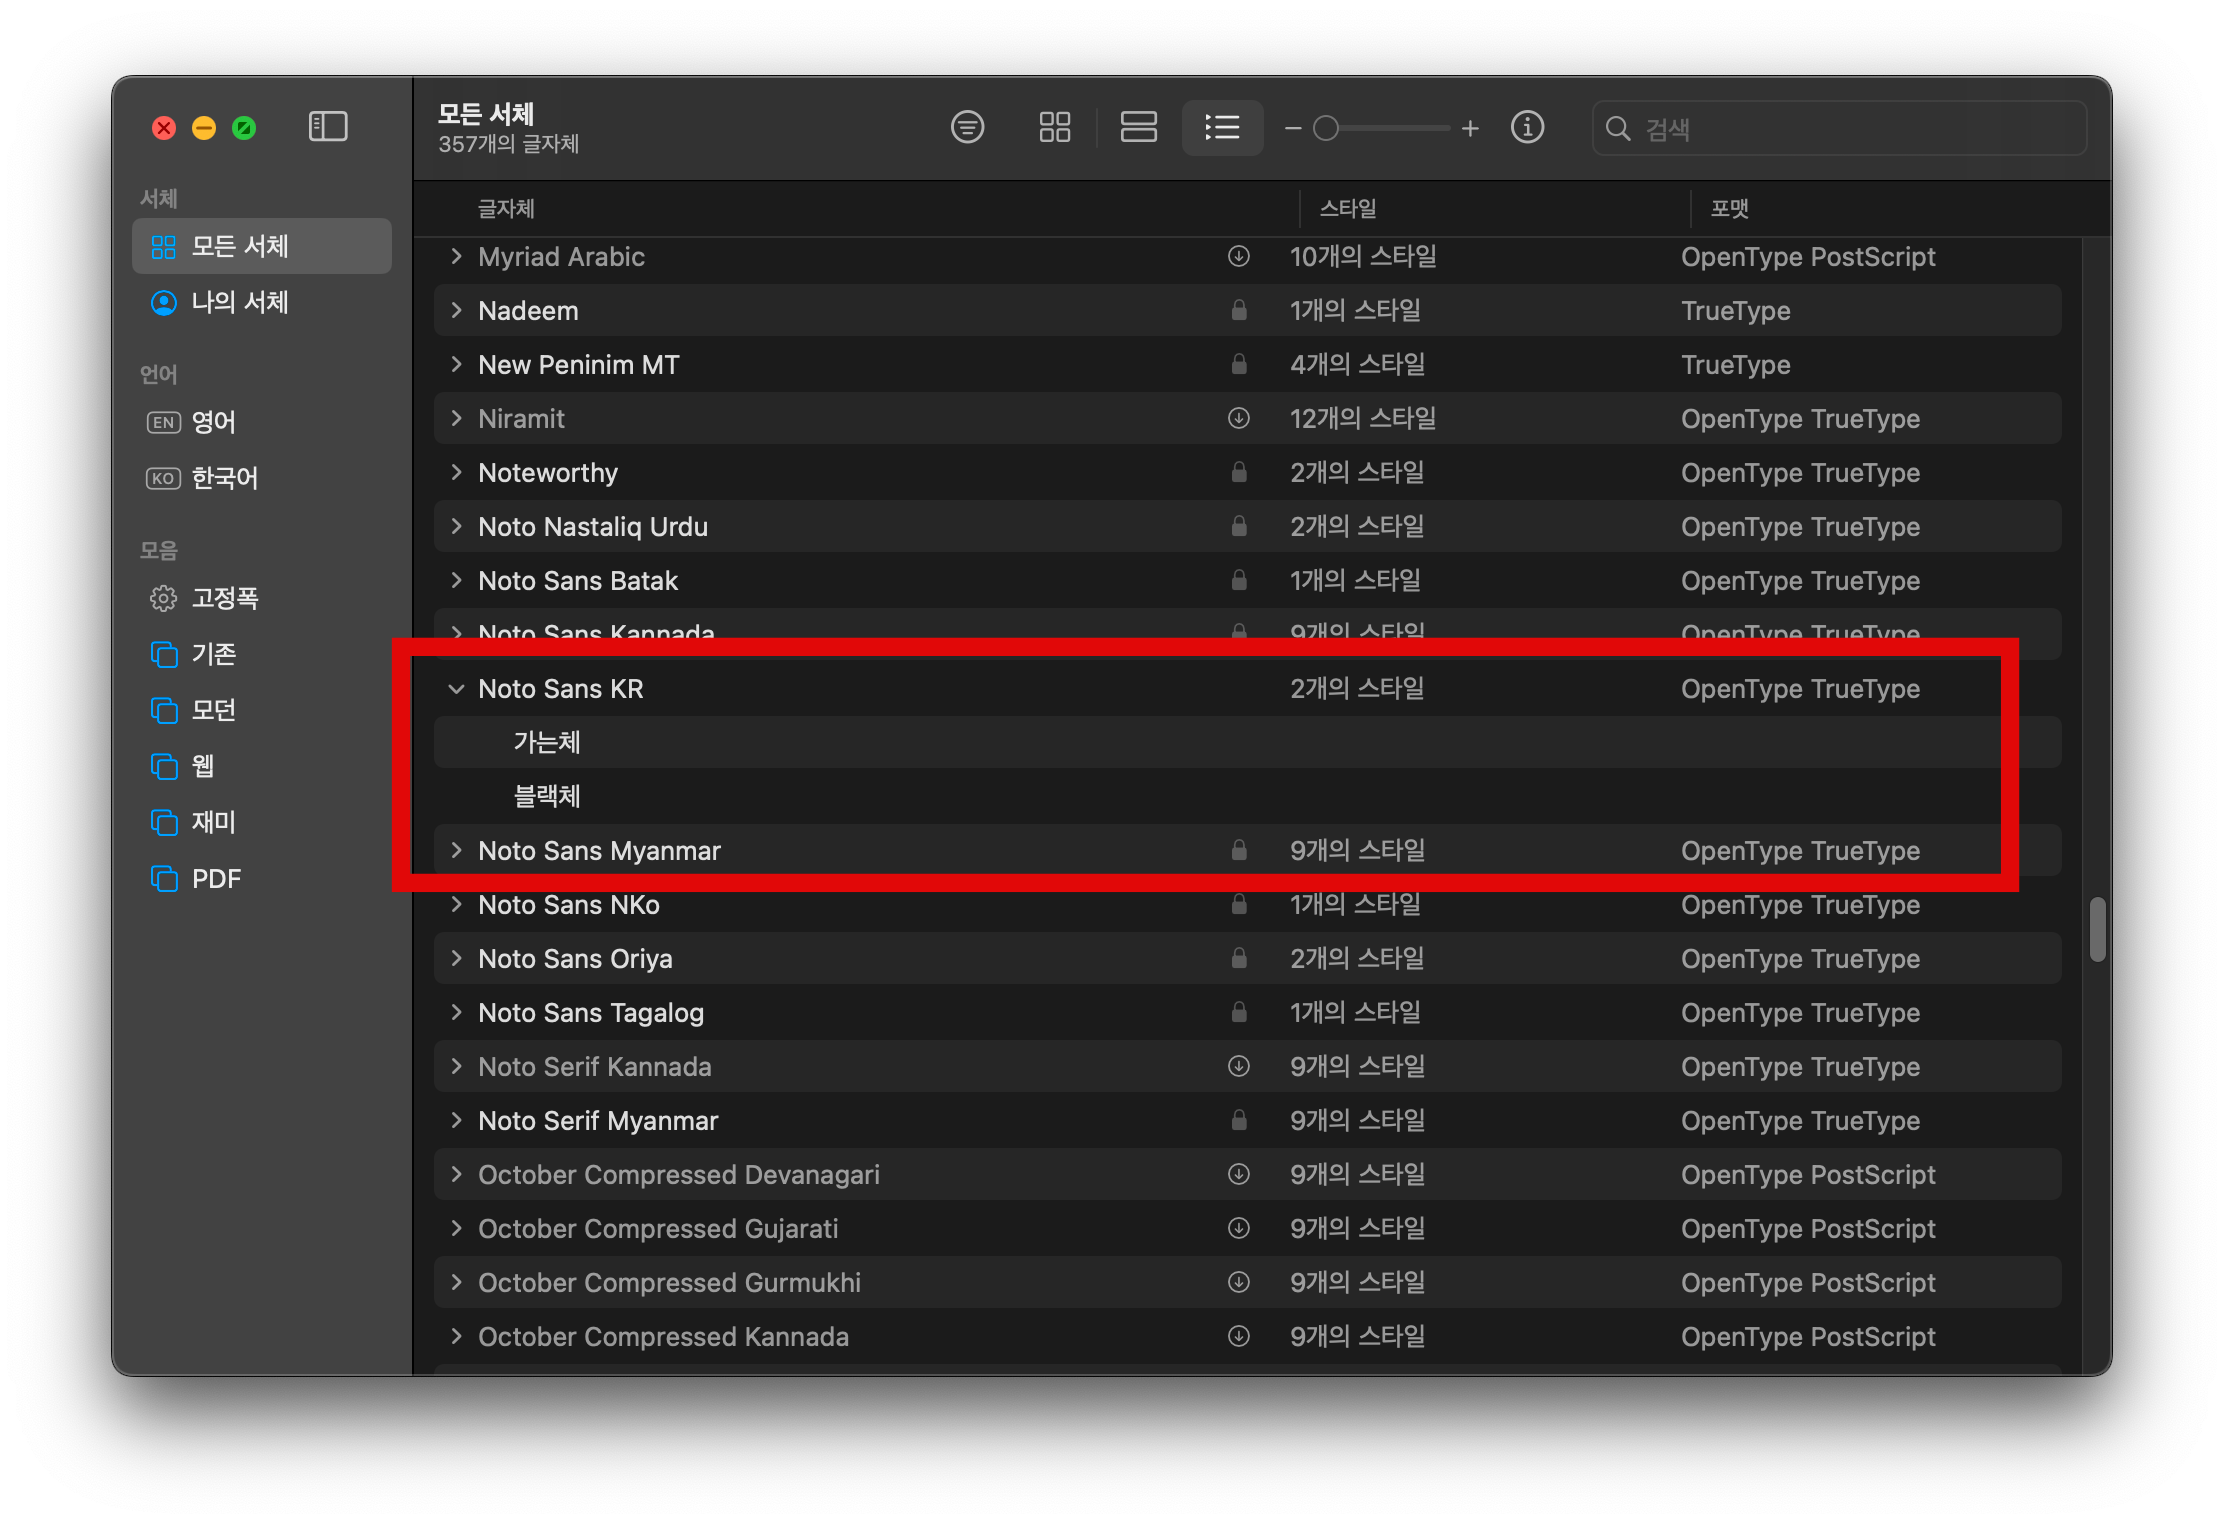Select 한국어 language filter
Image resolution: width=2224 pixels, height=1524 pixels.
[262, 478]
